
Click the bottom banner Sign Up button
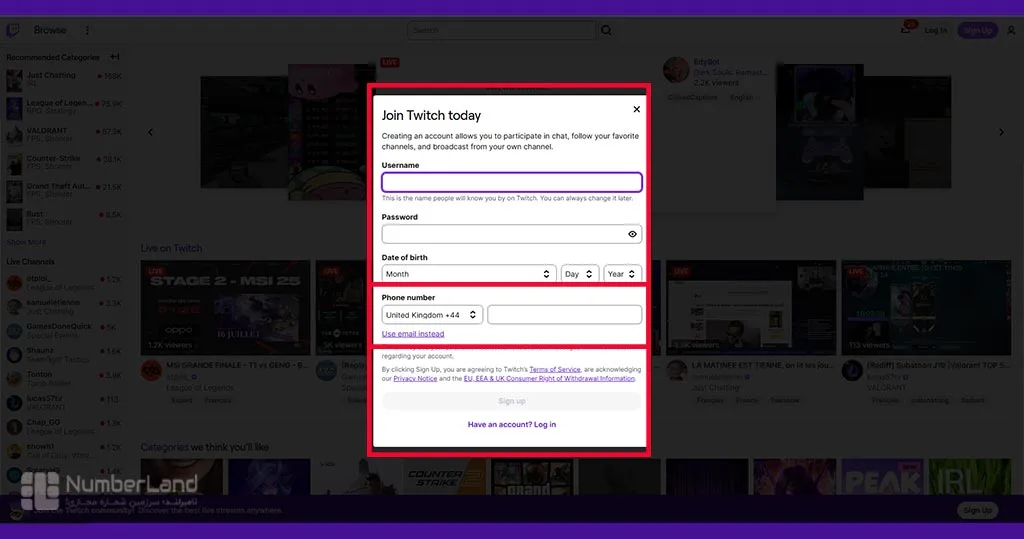pyautogui.click(x=978, y=510)
